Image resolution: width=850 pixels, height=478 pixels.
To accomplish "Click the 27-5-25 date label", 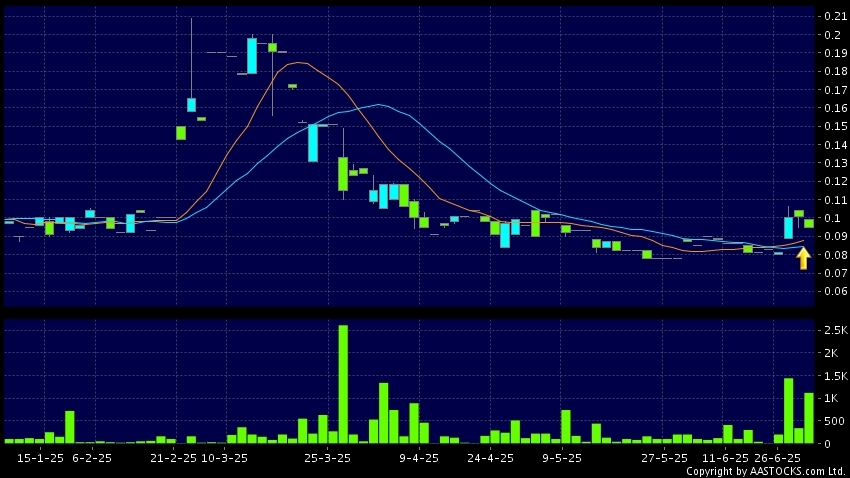I will [x=665, y=458].
